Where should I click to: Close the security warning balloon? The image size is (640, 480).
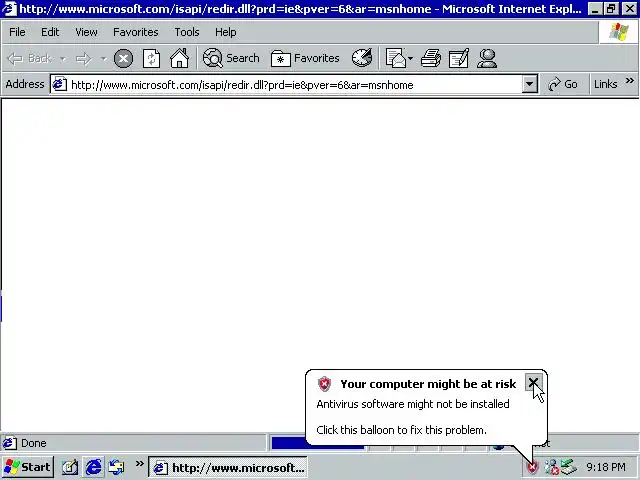pos(533,383)
